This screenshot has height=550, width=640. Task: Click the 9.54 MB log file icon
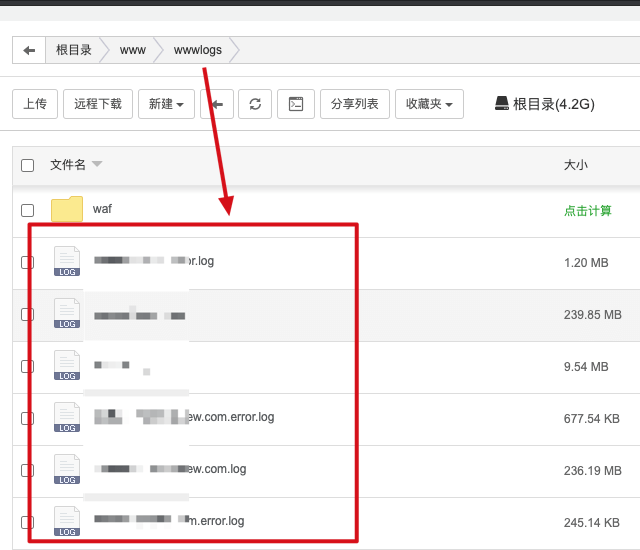(x=67, y=366)
